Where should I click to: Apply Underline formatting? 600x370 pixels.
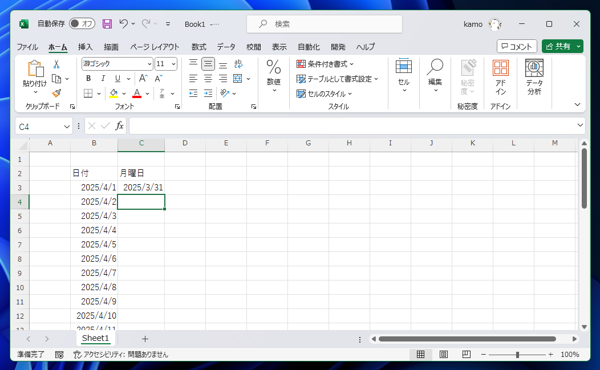pyautogui.click(x=117, y=78)
